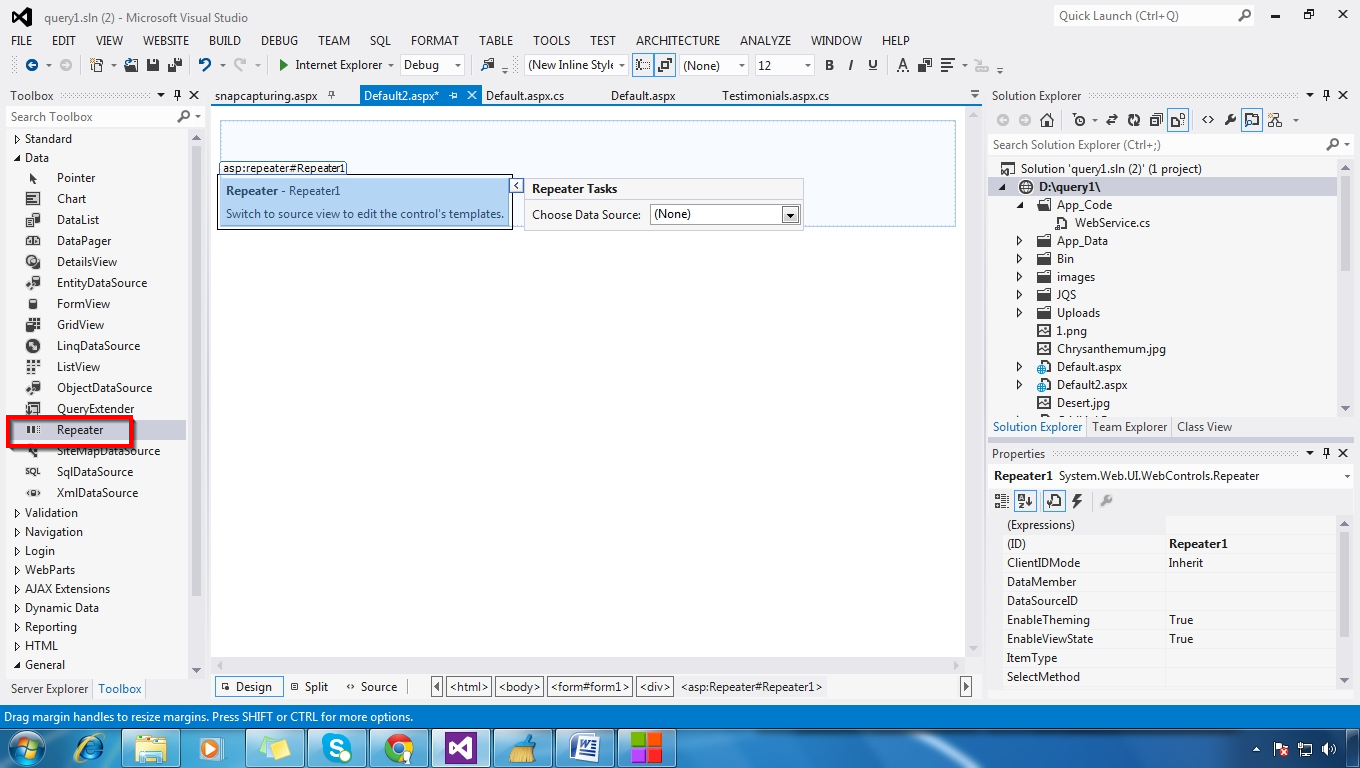Open the FORMAT menu
This screenshot has height=768, width=1360.
pos(435,41)
